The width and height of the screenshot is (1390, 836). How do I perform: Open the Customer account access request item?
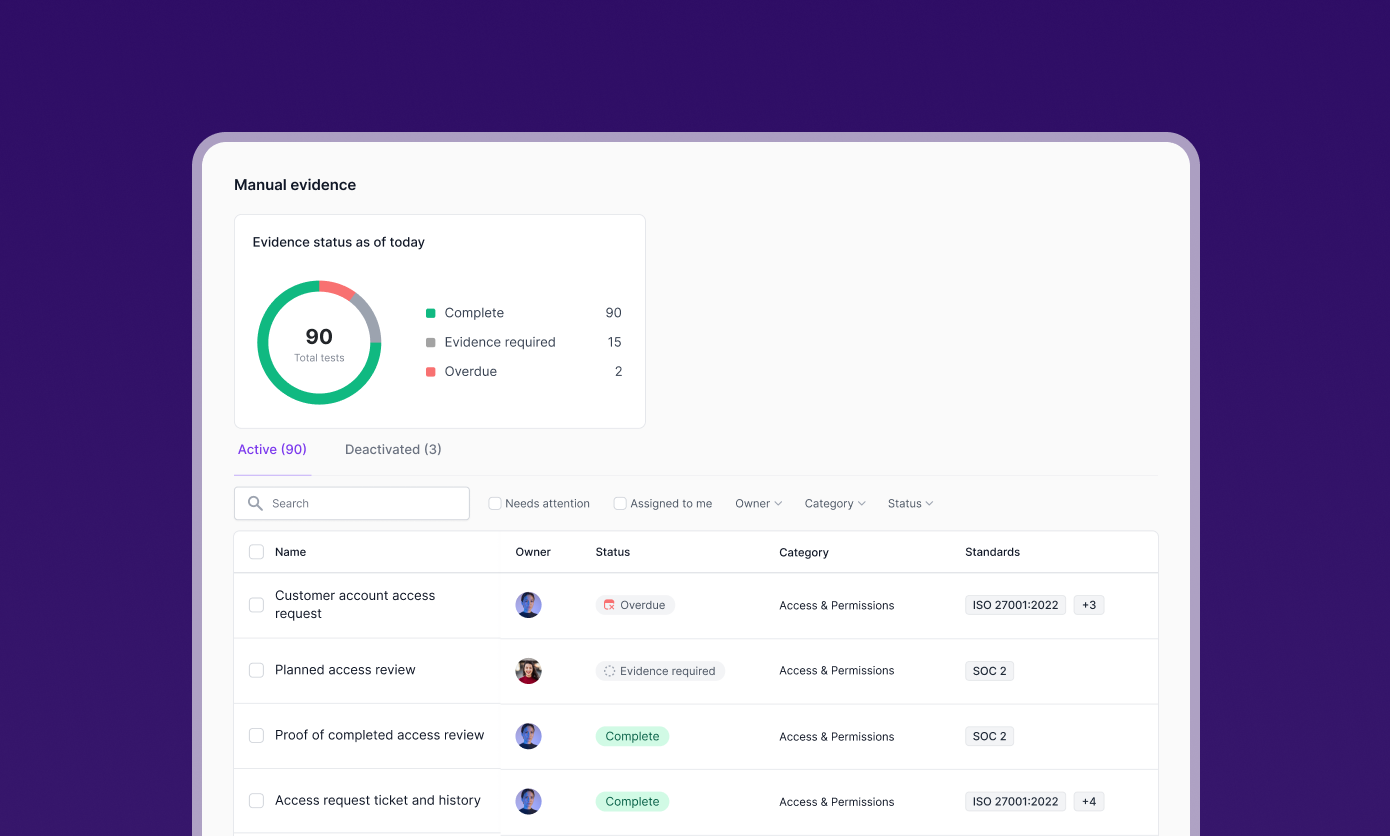[355, 604]
